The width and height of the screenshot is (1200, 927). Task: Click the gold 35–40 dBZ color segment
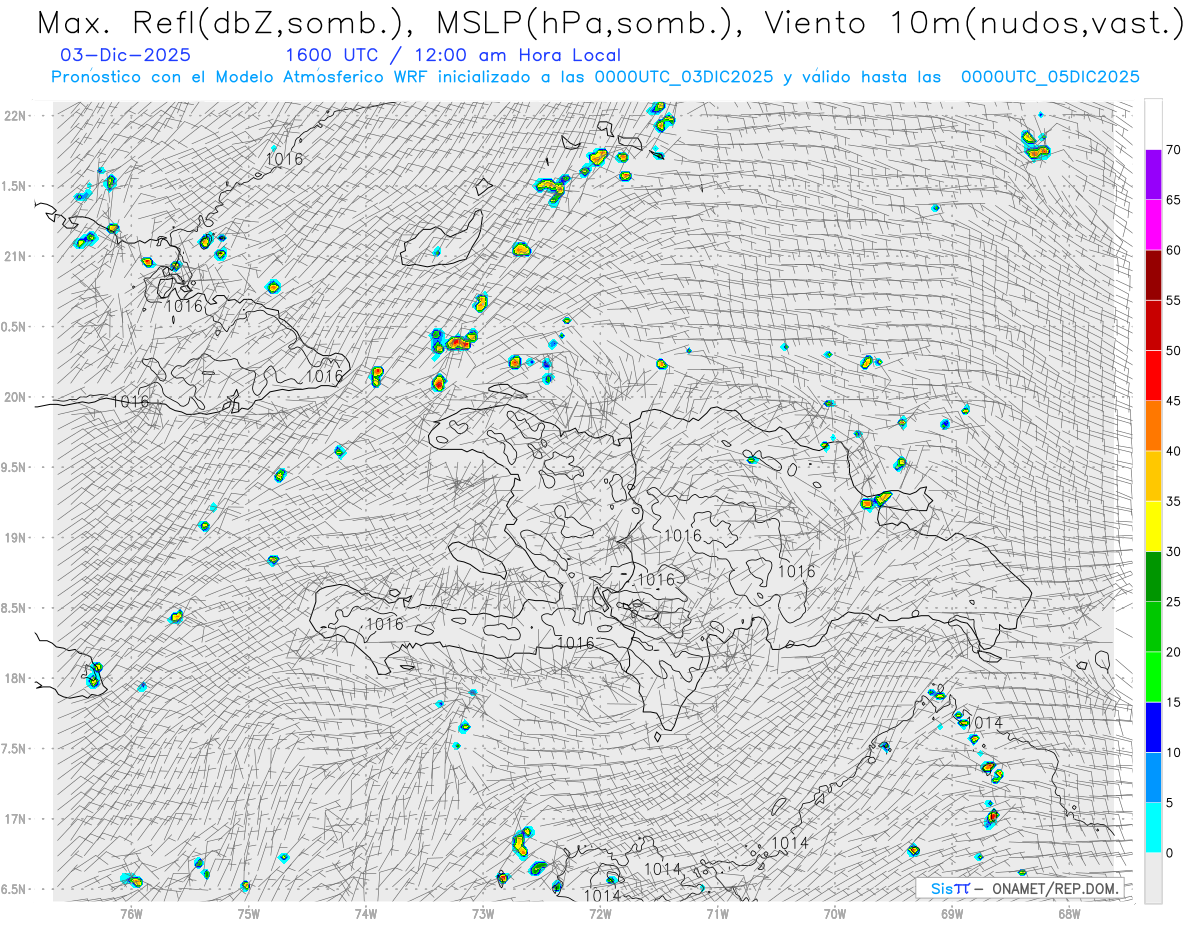click(x=1153, y=476)
